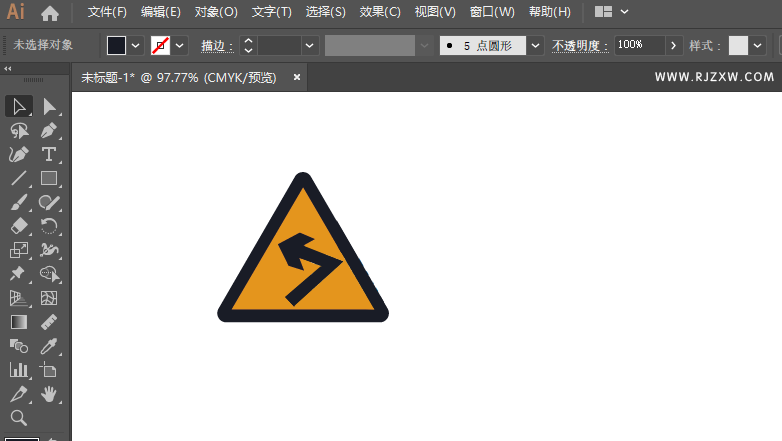The width and height of the screenshot is (782, 441).
Task: Select the Perspective Grid tool
Action: tap(19, 298)
